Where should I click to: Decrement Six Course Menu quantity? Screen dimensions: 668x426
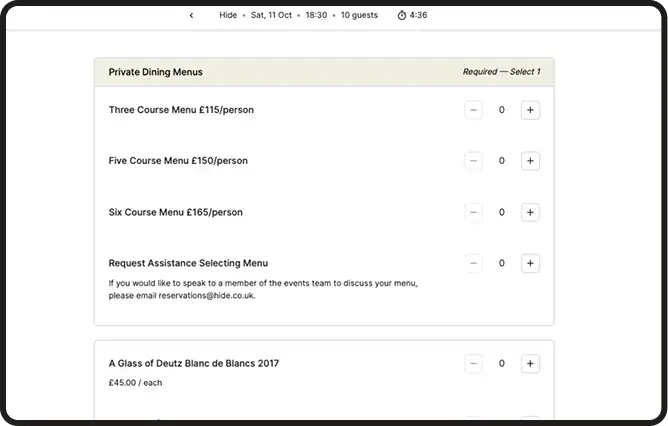click(x=473, y=212)
